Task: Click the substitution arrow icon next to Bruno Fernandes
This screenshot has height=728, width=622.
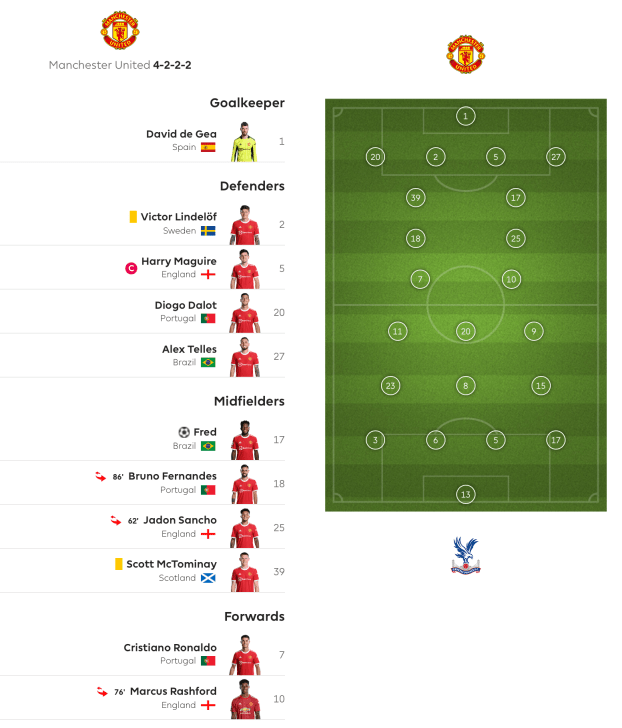Action: coord(100,477)
